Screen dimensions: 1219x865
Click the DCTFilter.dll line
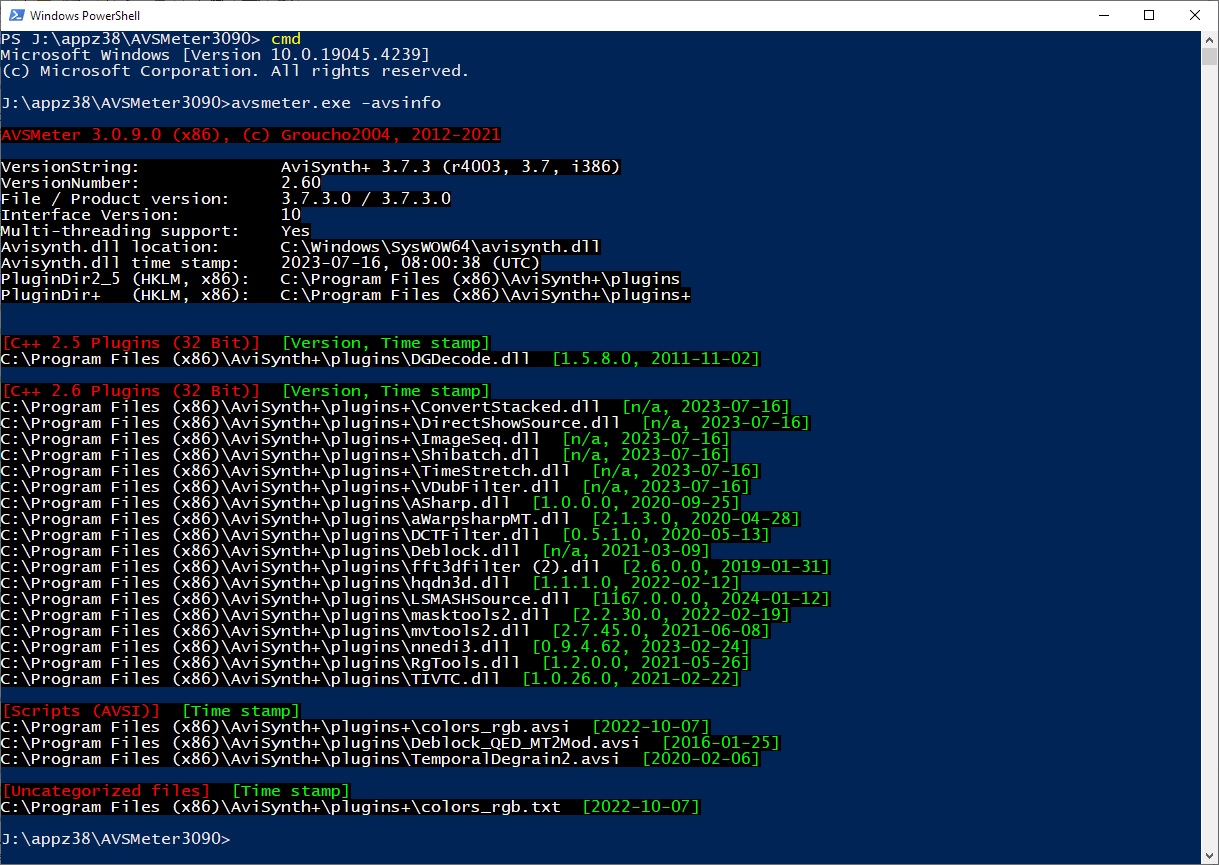pos(386,535)
